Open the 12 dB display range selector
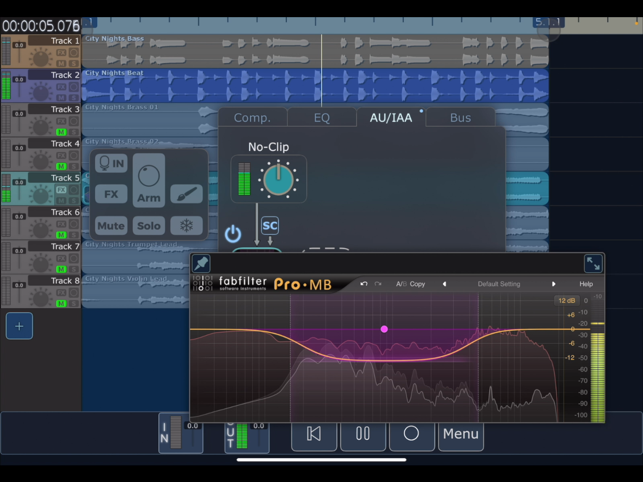 (566, 301)
